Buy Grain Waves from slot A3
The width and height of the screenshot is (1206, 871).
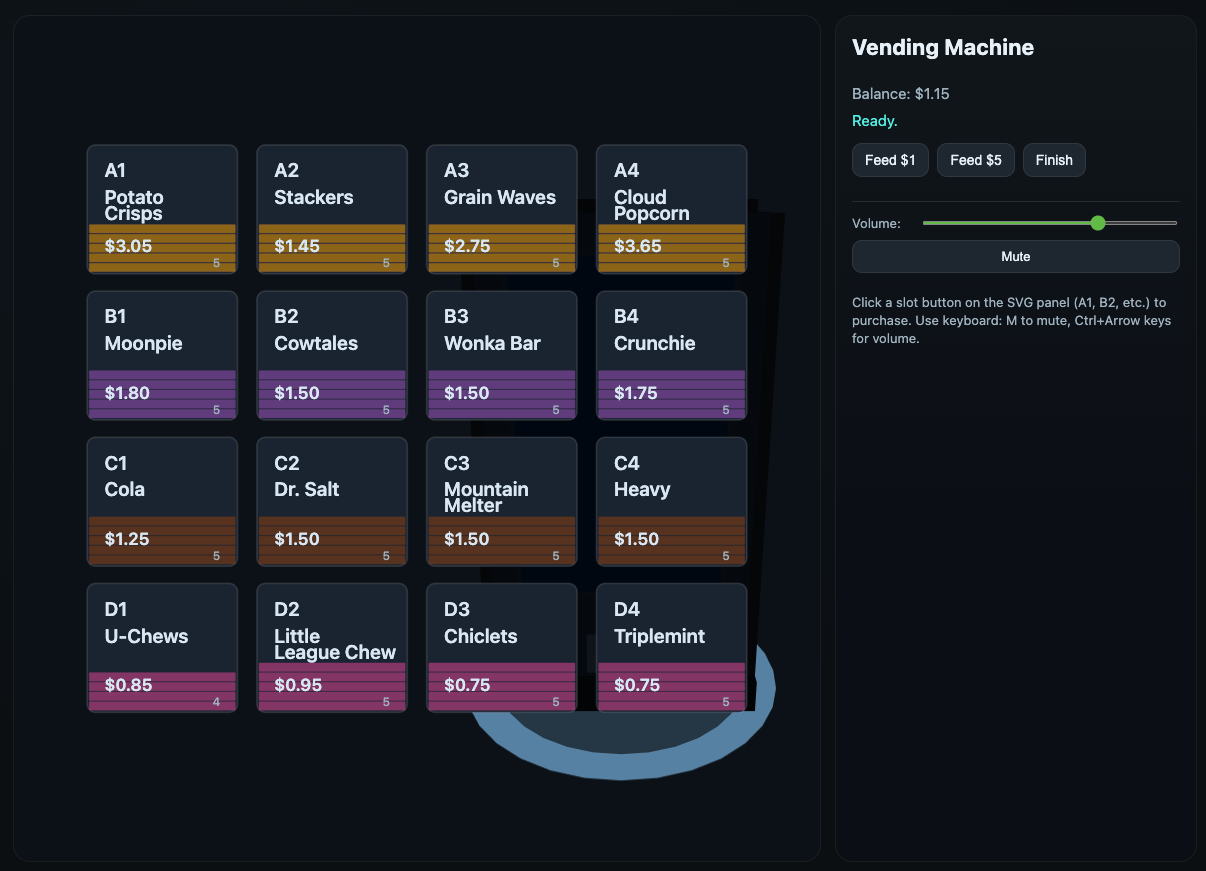(501, 208)
